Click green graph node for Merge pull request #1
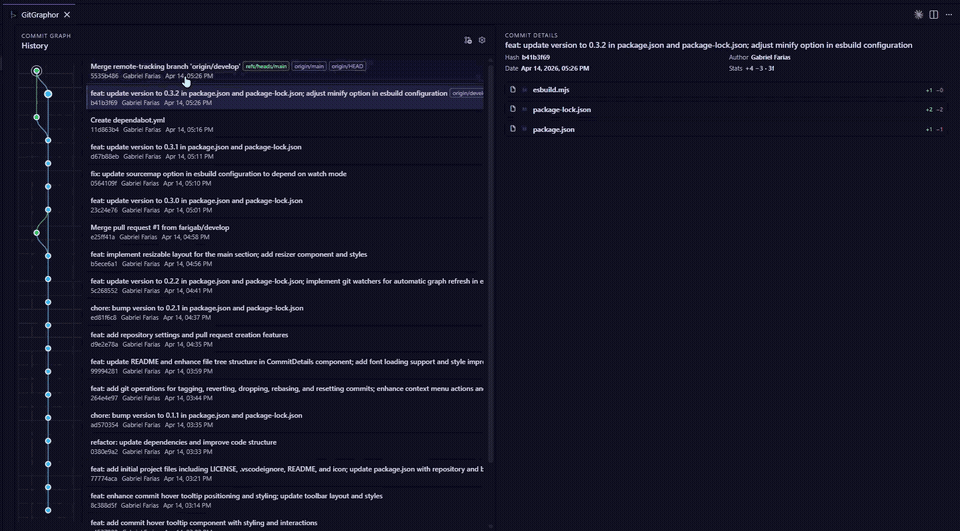 pos(37,233)
